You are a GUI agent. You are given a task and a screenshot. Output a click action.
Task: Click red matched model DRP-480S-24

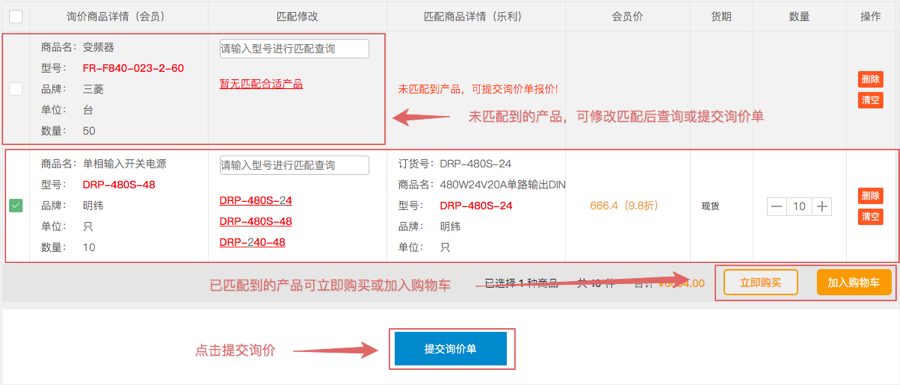pyautogui.click(x=476, y=205)
